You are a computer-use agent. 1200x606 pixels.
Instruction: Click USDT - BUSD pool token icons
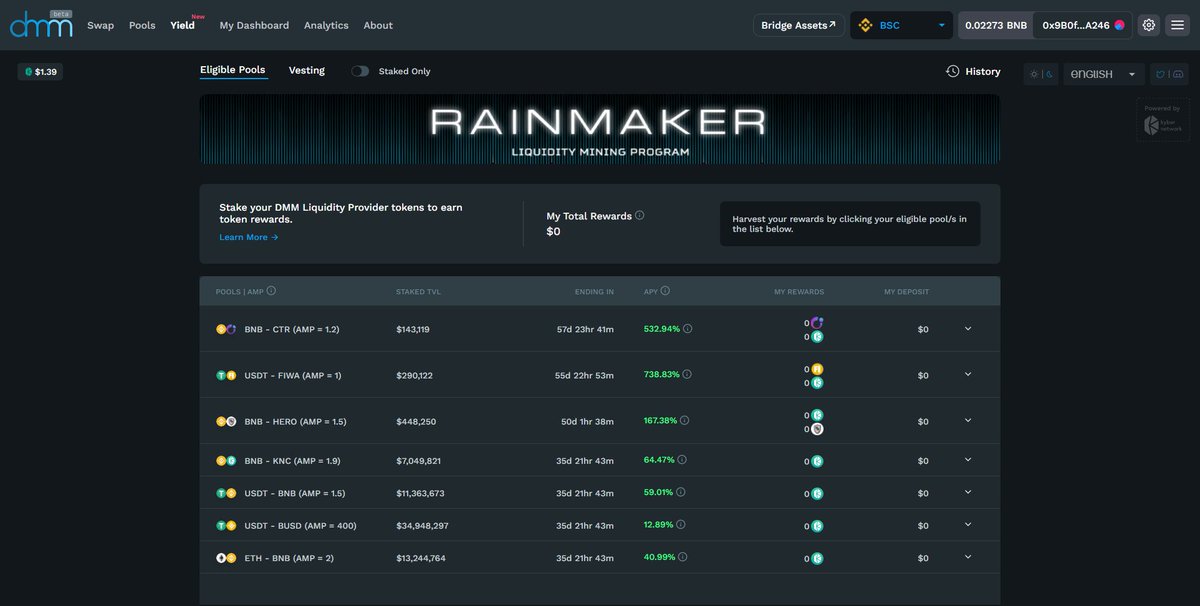click(x=226, y=525)
